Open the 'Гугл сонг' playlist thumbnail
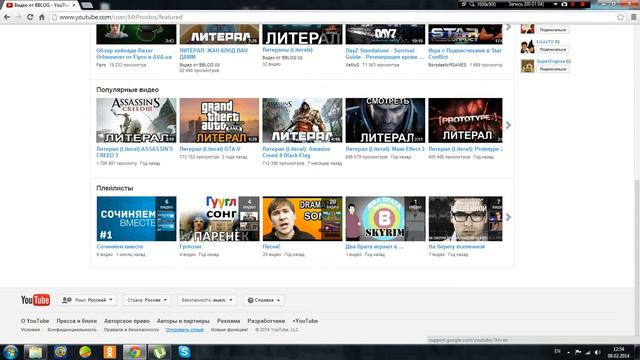 tap(219, 219)
